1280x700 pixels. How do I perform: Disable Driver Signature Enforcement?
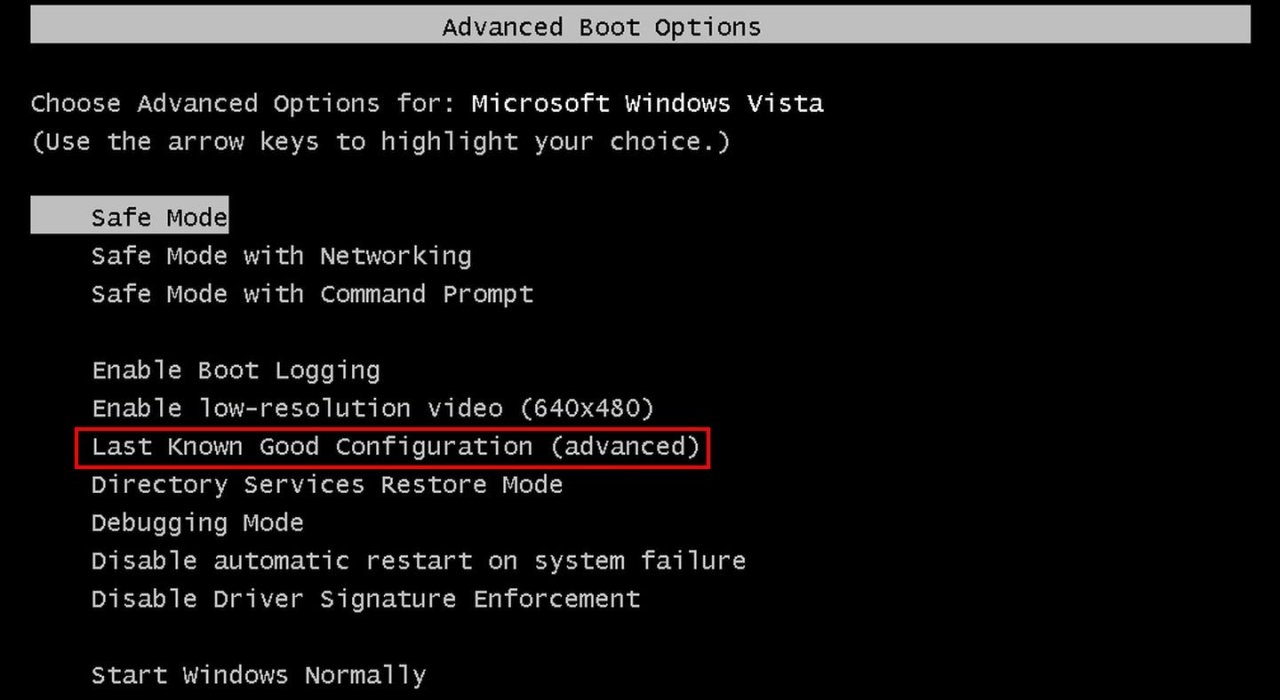365,599
